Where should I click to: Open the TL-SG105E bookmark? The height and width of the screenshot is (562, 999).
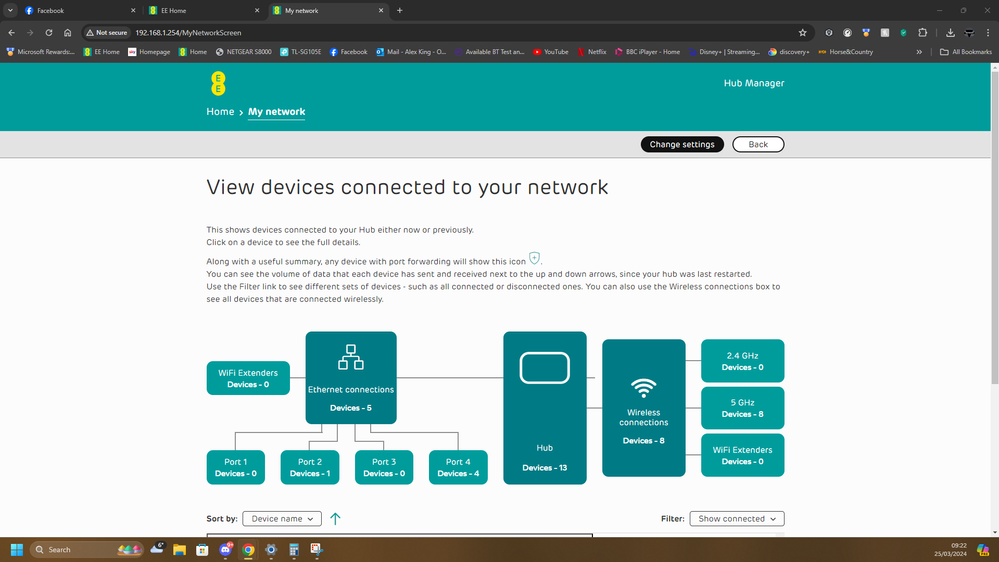[301, 52]
